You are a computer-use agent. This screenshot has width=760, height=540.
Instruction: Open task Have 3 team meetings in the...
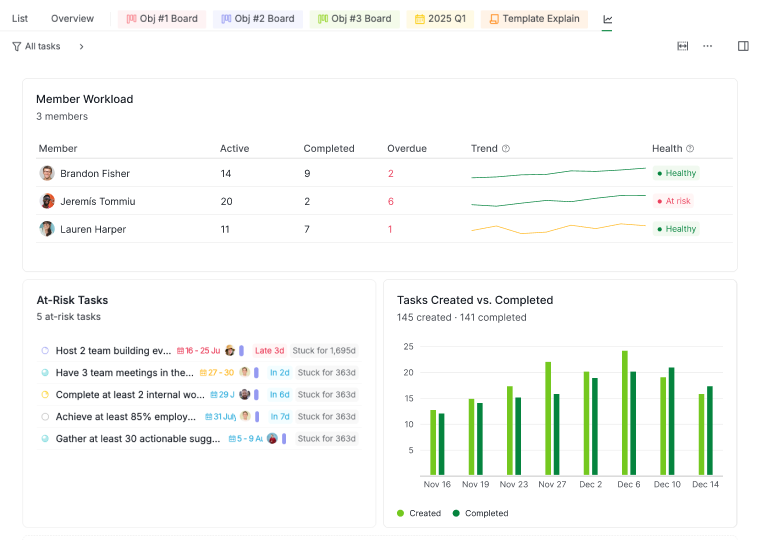click(125, 373)
